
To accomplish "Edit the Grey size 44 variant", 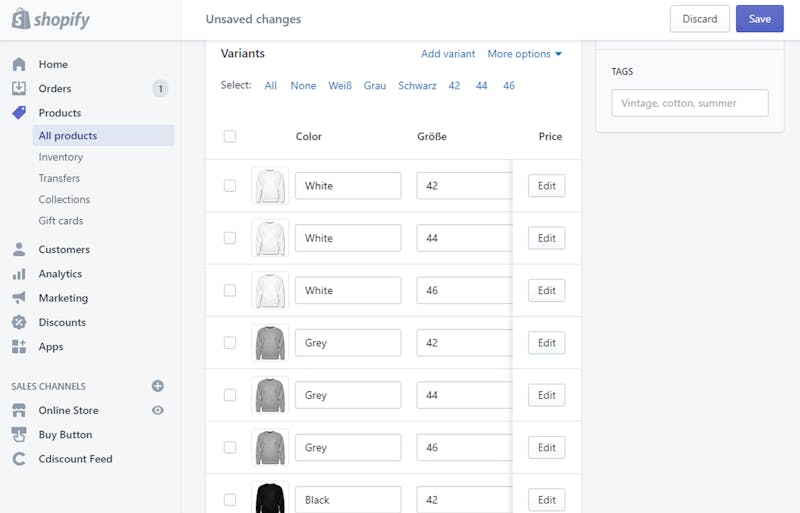I will pyautogui.click(x=546, y=395).
